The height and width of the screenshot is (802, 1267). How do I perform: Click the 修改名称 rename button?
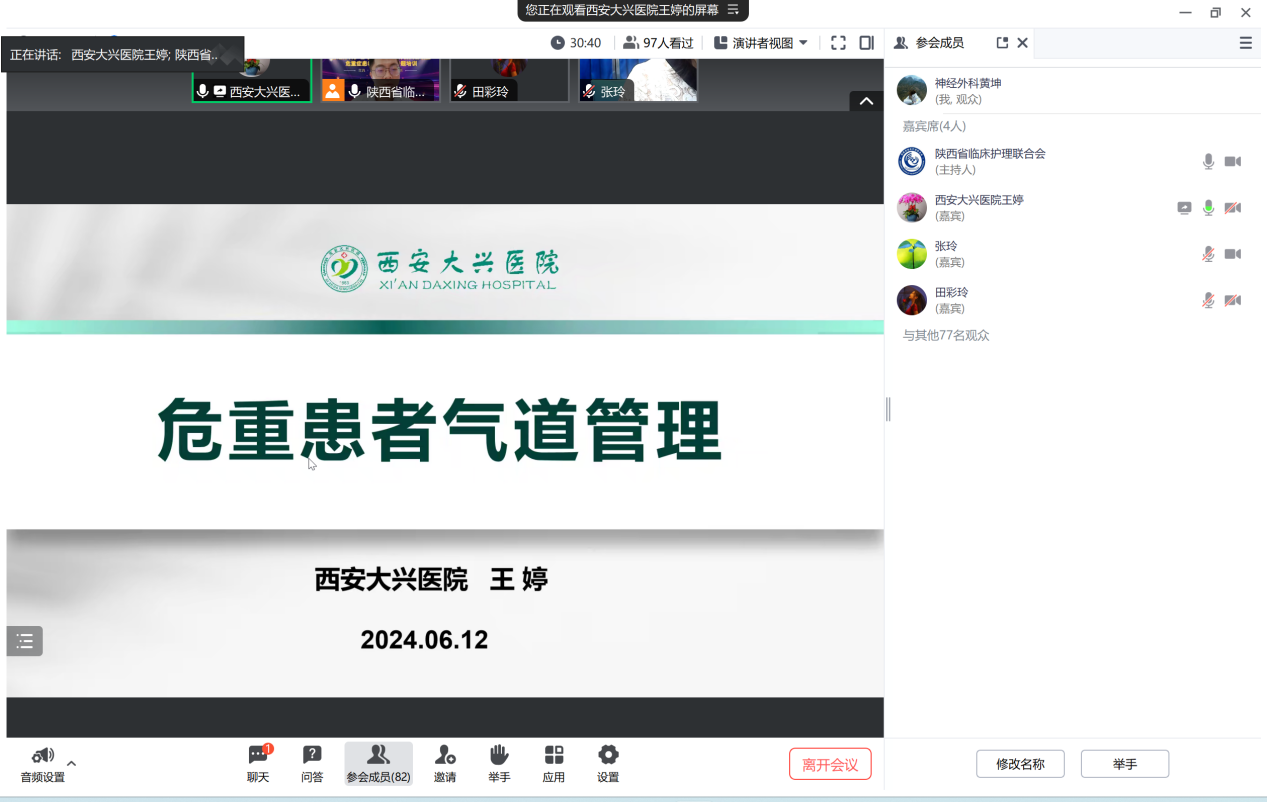click(1020, 764)
